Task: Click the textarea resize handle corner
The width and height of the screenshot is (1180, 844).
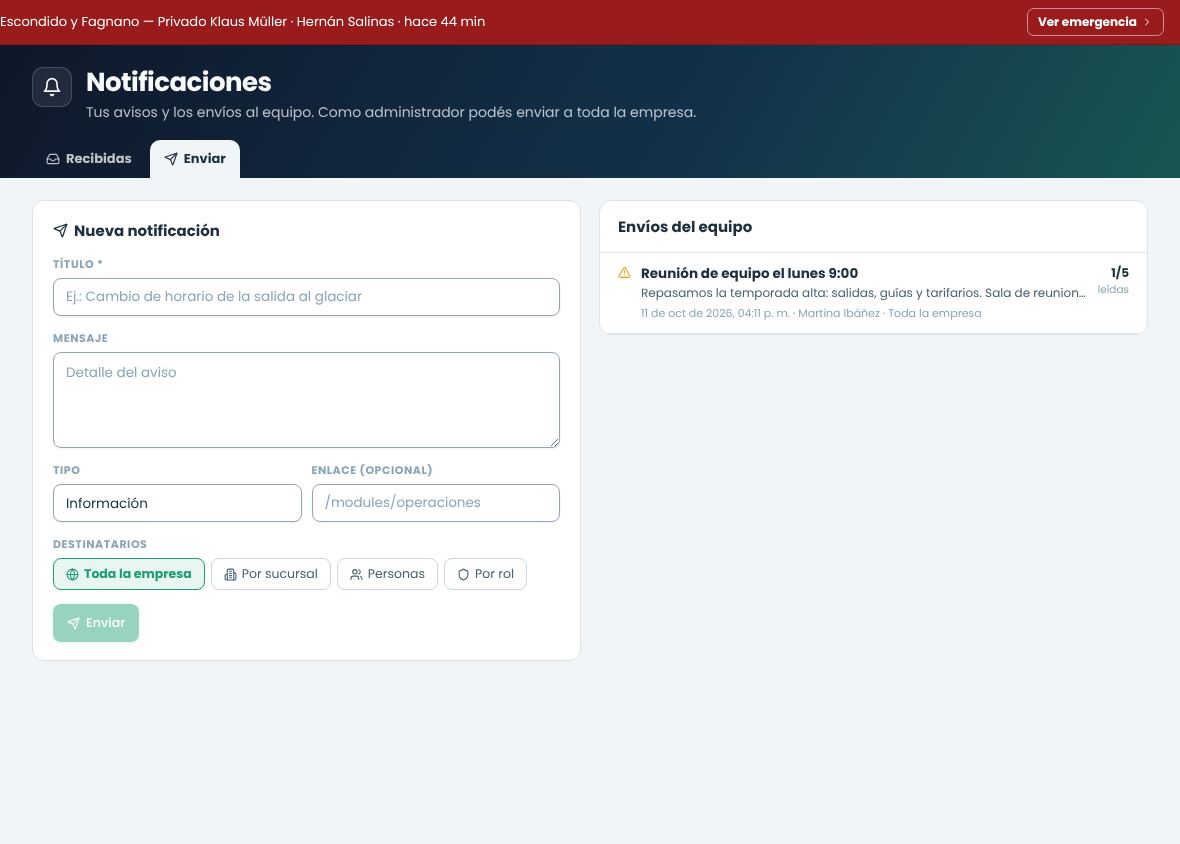Action: (x=554, y=442)
